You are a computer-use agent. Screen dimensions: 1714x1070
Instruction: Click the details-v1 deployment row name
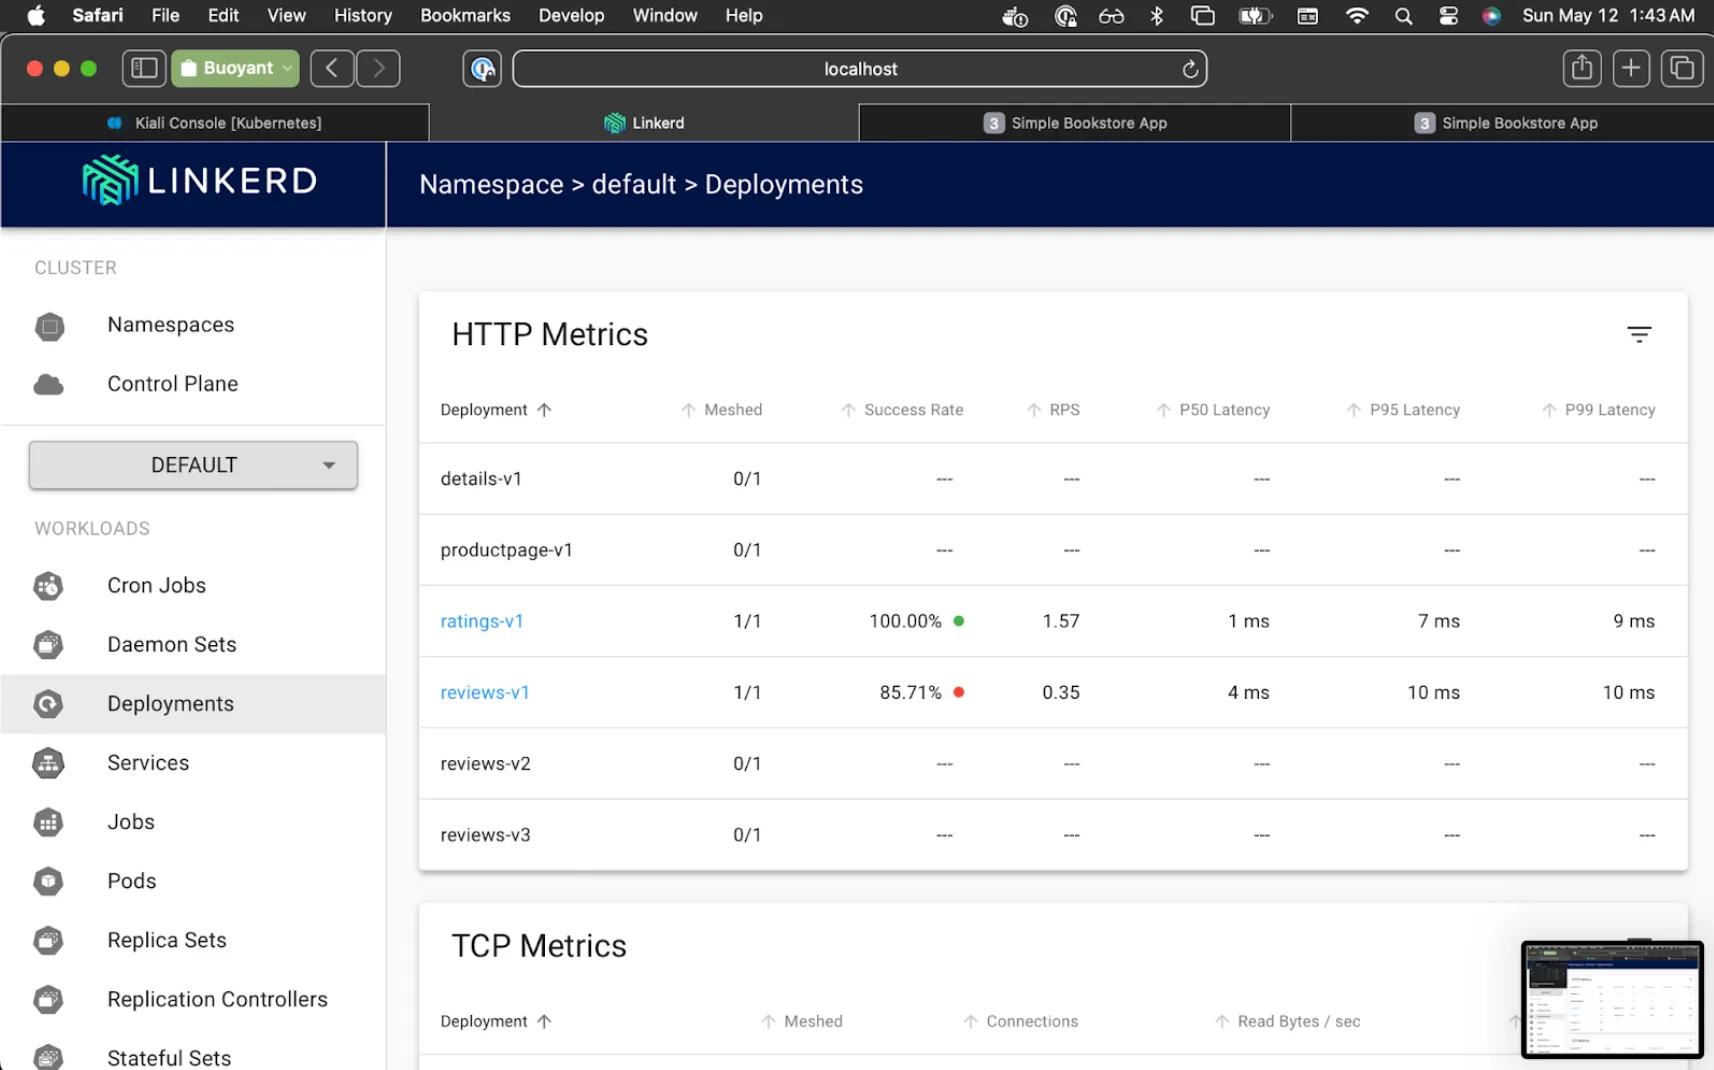coord(481,479)
